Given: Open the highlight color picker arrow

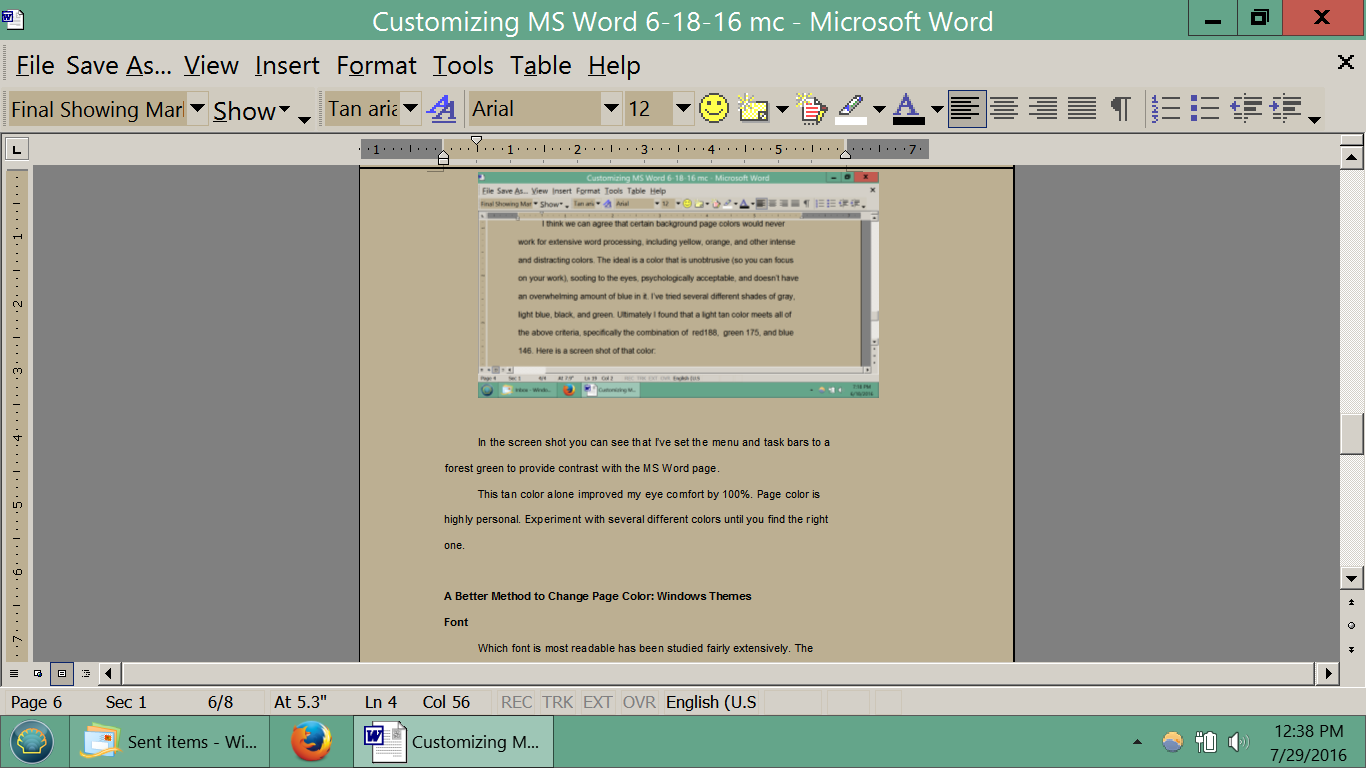Looking at the screenshot, I should point(879,109).
